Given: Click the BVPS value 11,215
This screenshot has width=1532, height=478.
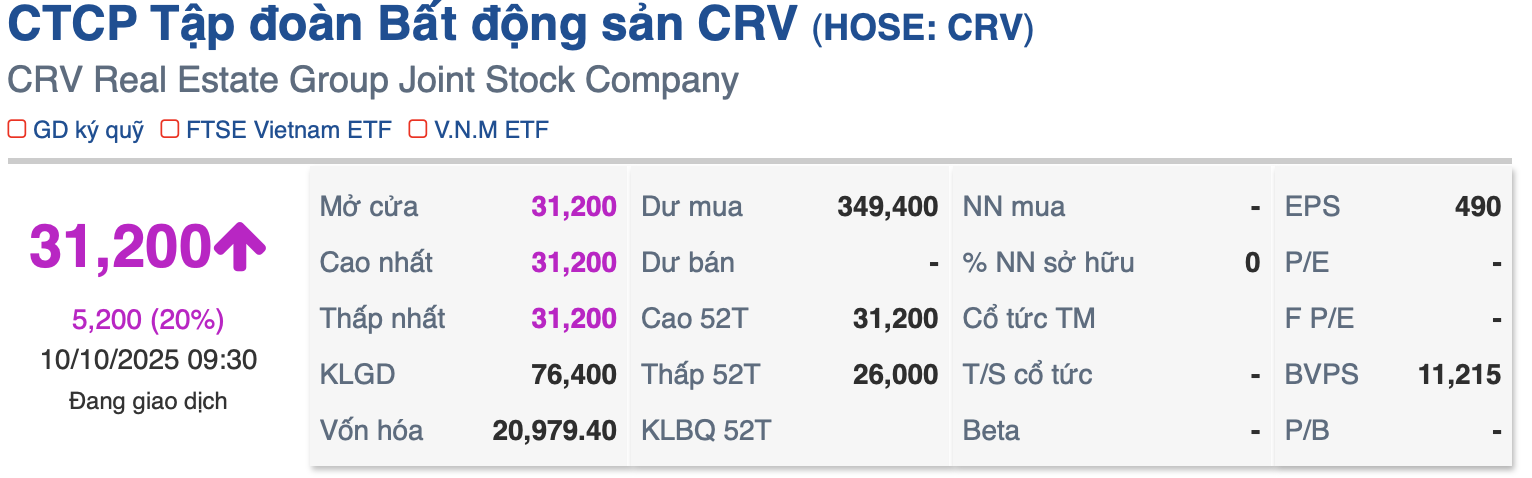Looking at the screenshot, I should click(x=1459, y=375).
